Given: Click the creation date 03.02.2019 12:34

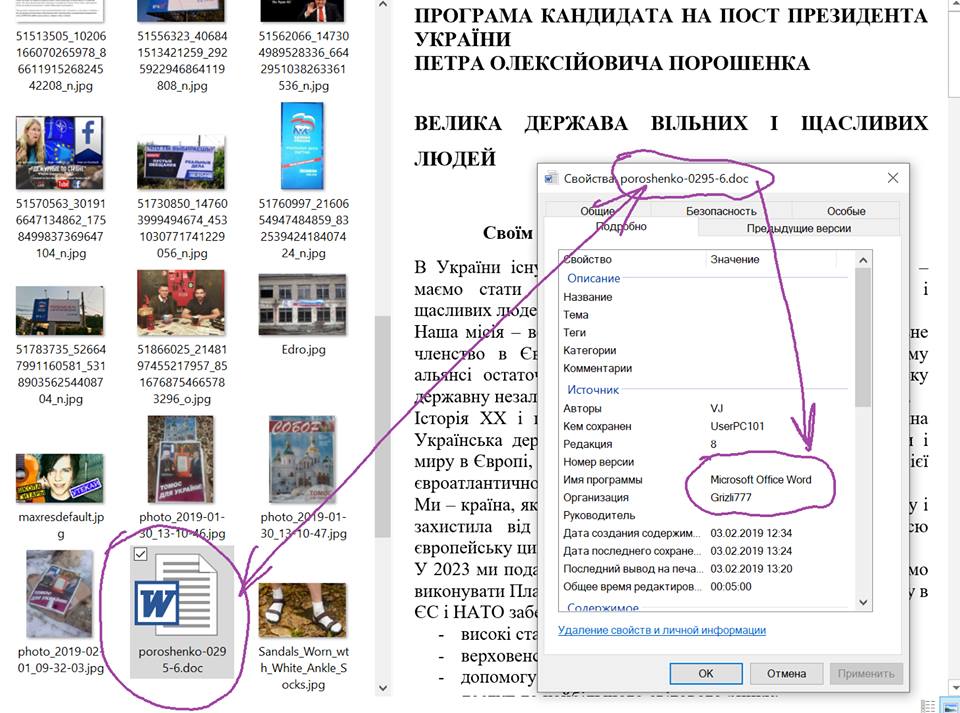Looking at the screenshot, I should (751, 532).
